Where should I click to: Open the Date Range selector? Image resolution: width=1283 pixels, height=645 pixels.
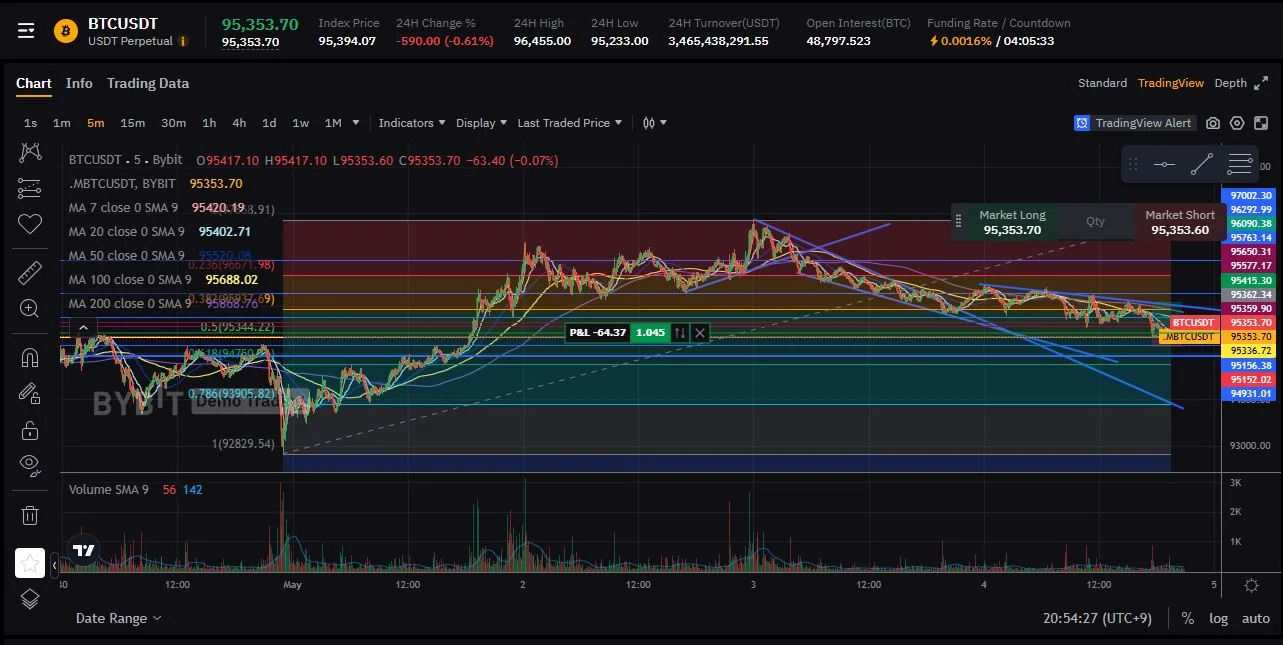119,618
